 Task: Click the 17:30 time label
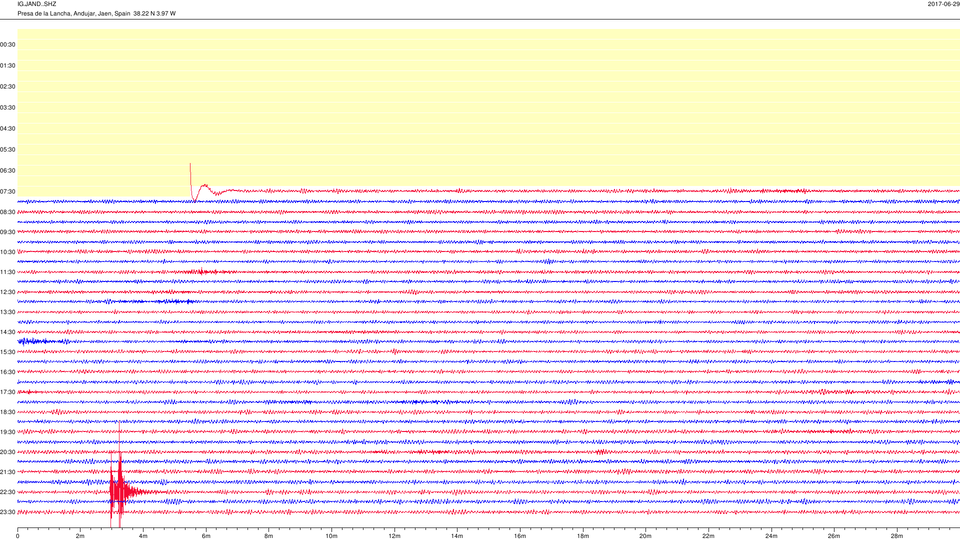[x=8, y=392]
